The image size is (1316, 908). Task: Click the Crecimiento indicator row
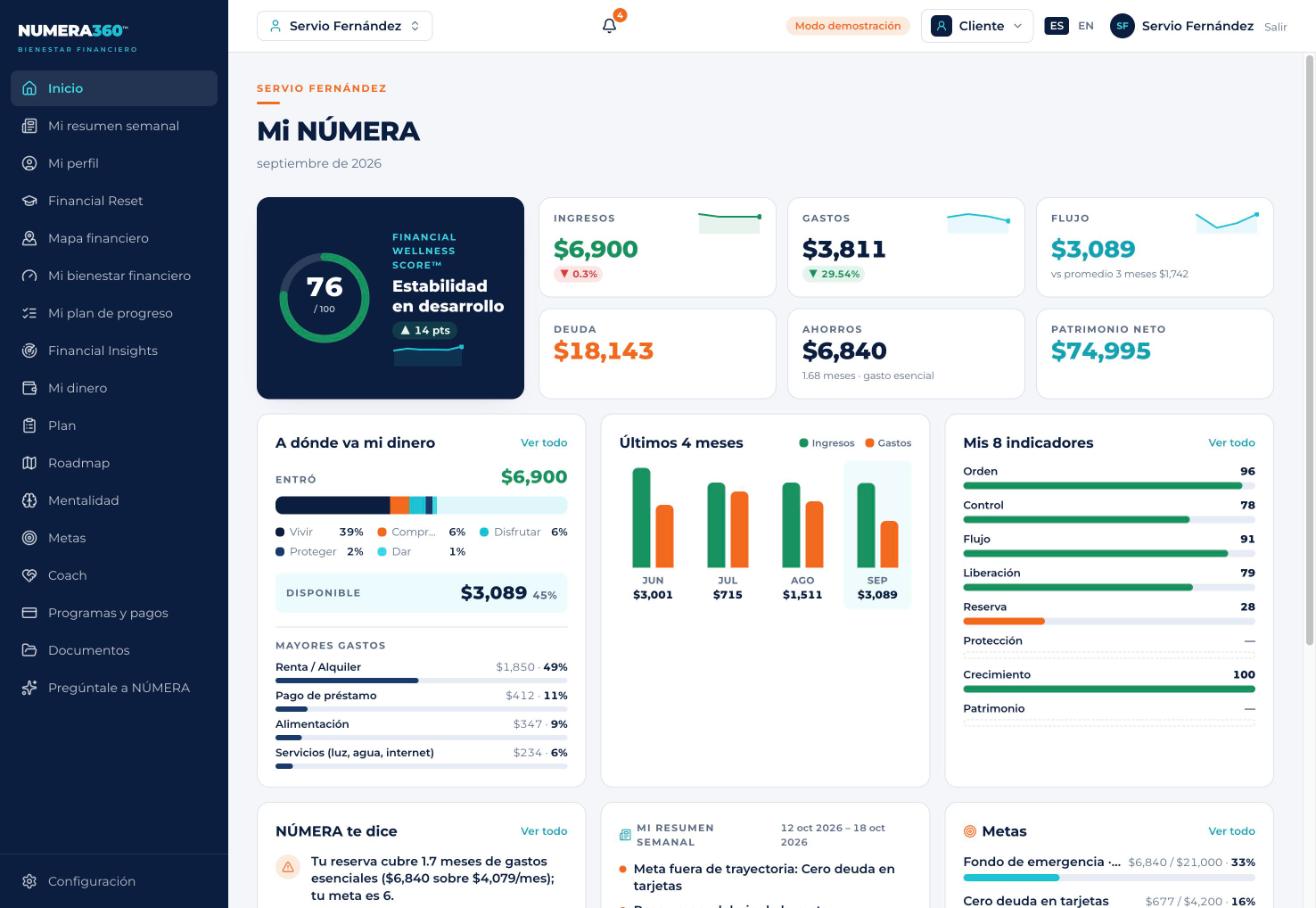(x=1109, y=681)
